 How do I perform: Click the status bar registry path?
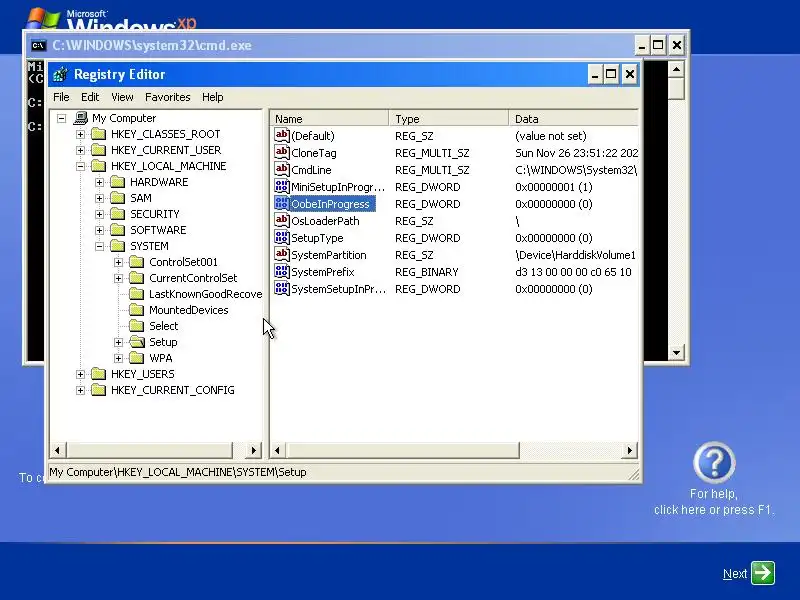[x=178, y=472]
